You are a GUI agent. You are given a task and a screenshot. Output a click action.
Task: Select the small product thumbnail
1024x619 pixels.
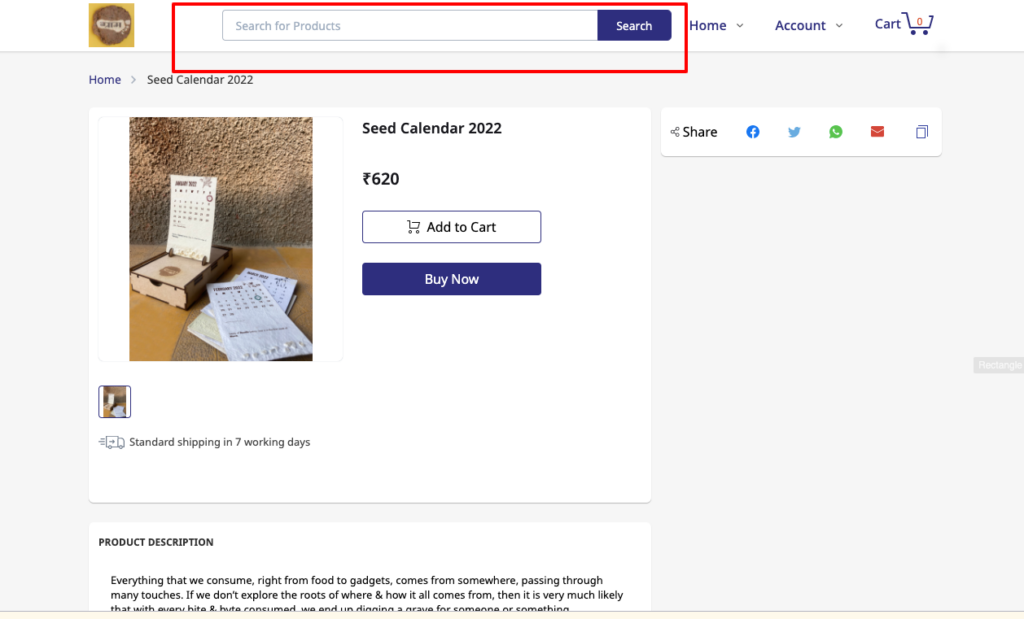pyautogui.click(x=115, y=402)
